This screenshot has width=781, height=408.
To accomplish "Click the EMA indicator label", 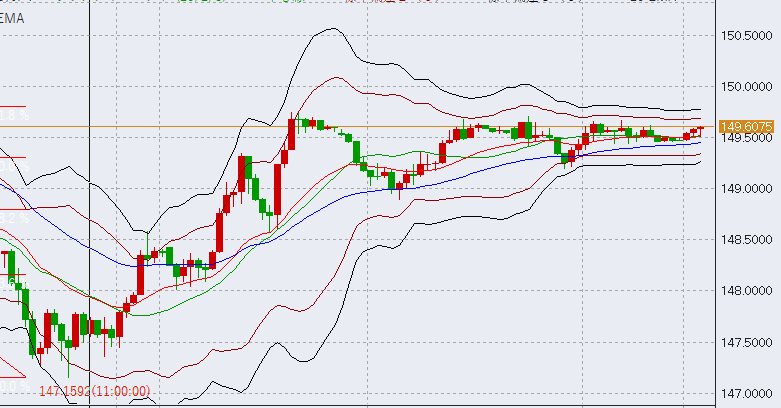I will (x=14, y=19).
